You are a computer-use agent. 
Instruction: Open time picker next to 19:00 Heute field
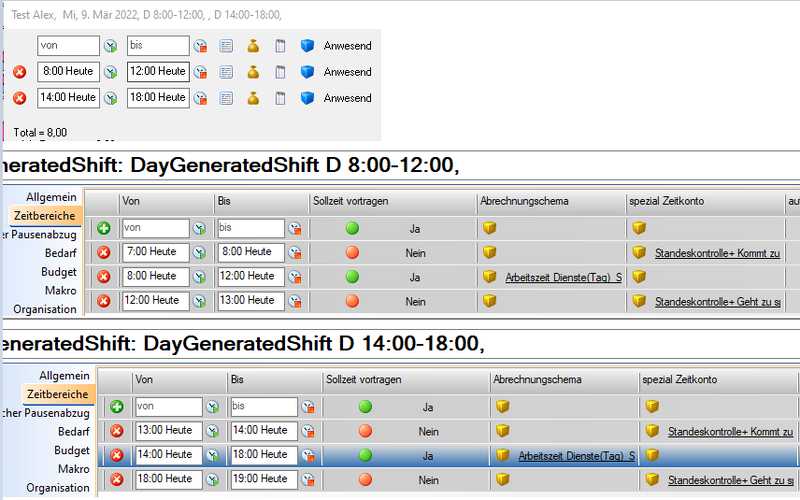click(x=308, y=480)
